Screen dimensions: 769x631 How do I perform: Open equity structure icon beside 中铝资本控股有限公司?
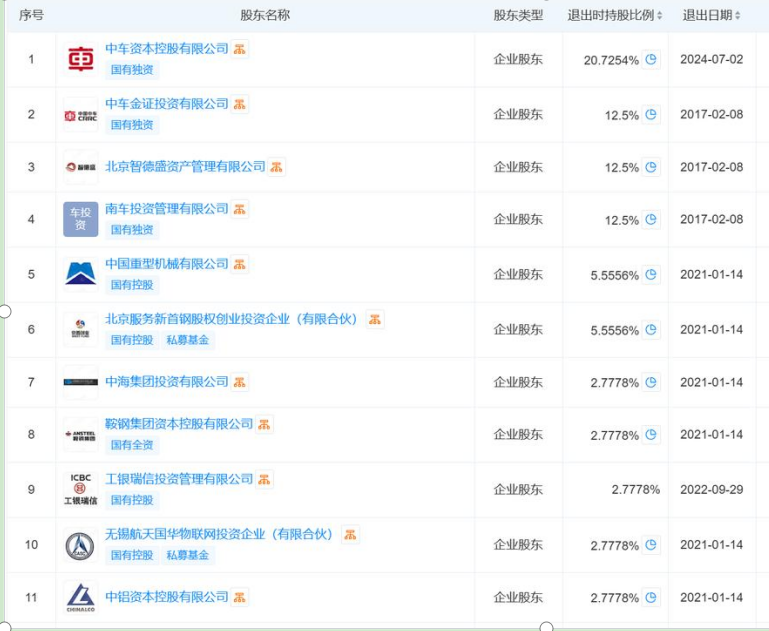click(239, 597)
